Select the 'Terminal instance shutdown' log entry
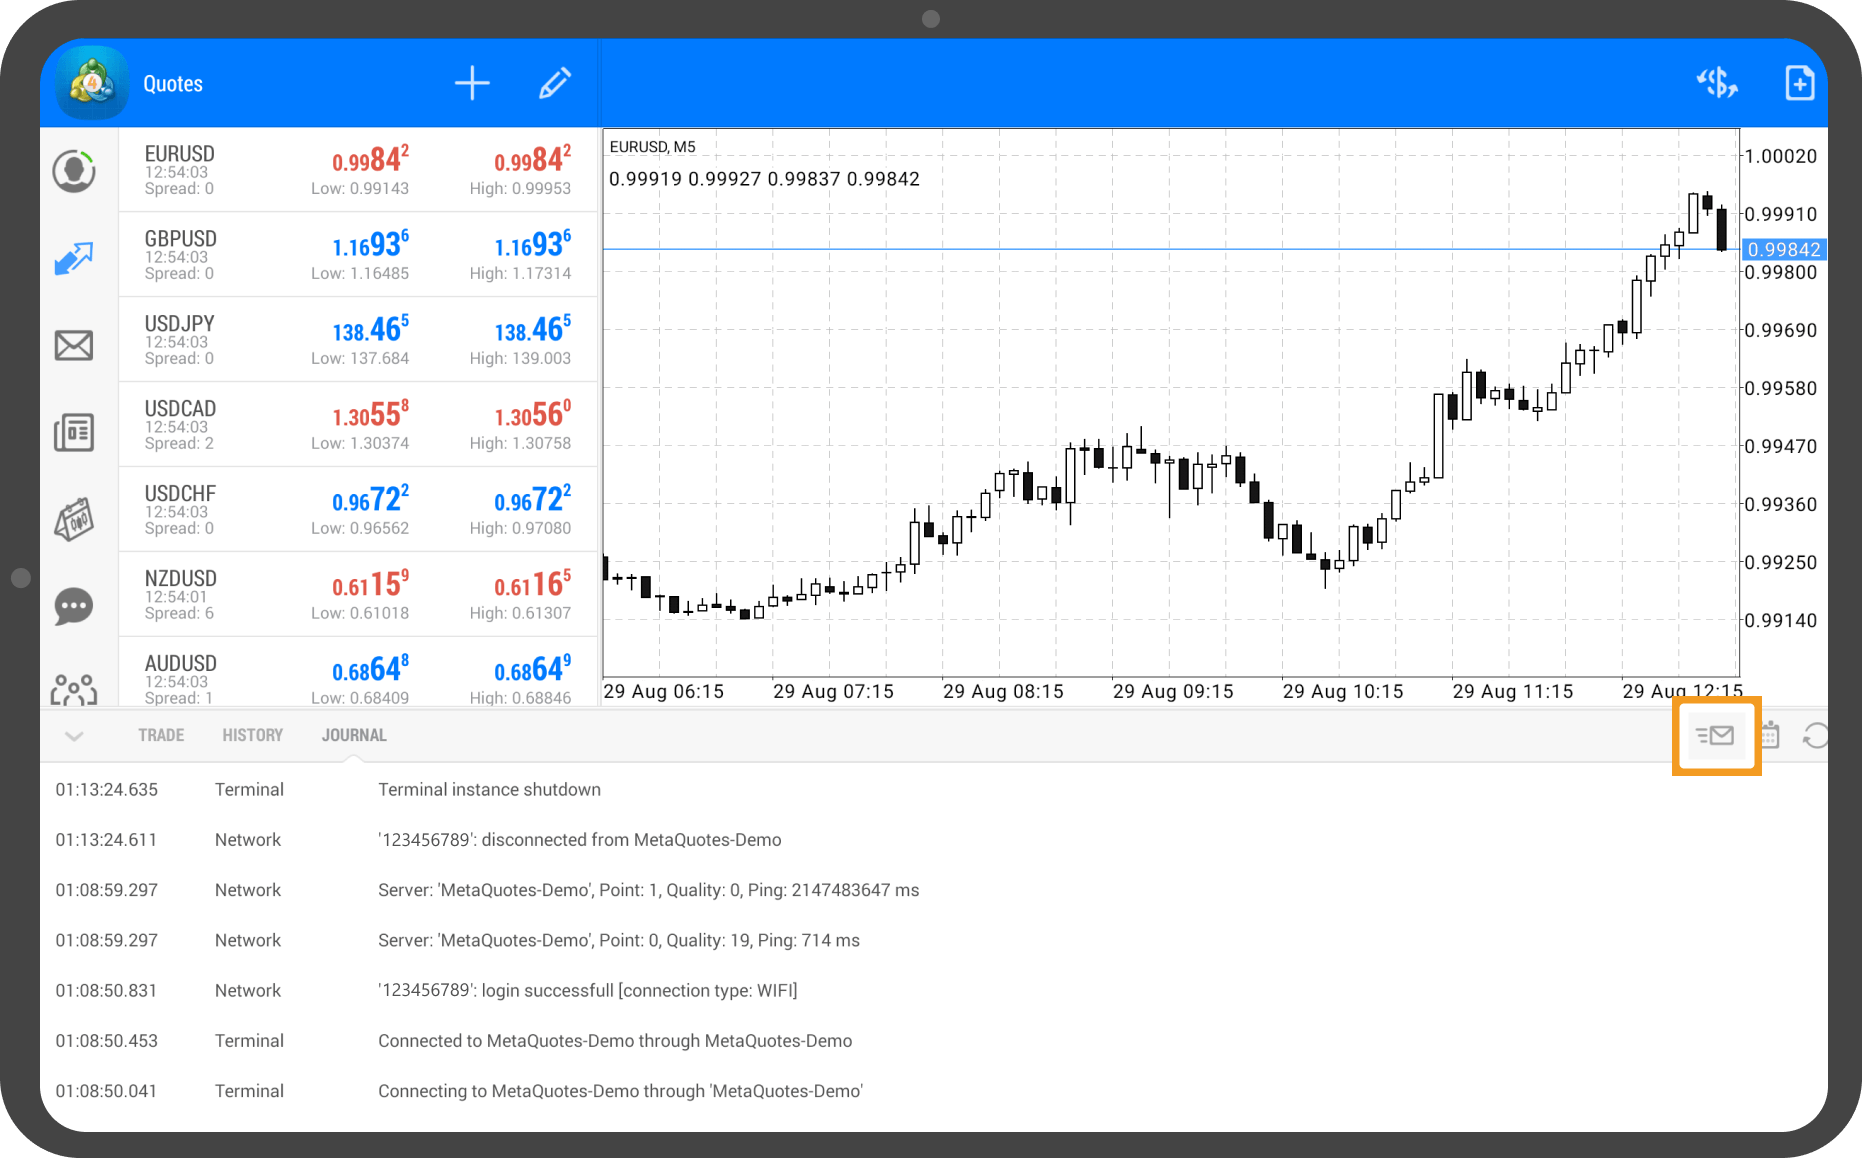This screenshot has width=1862, height=1158. [489, 790]
